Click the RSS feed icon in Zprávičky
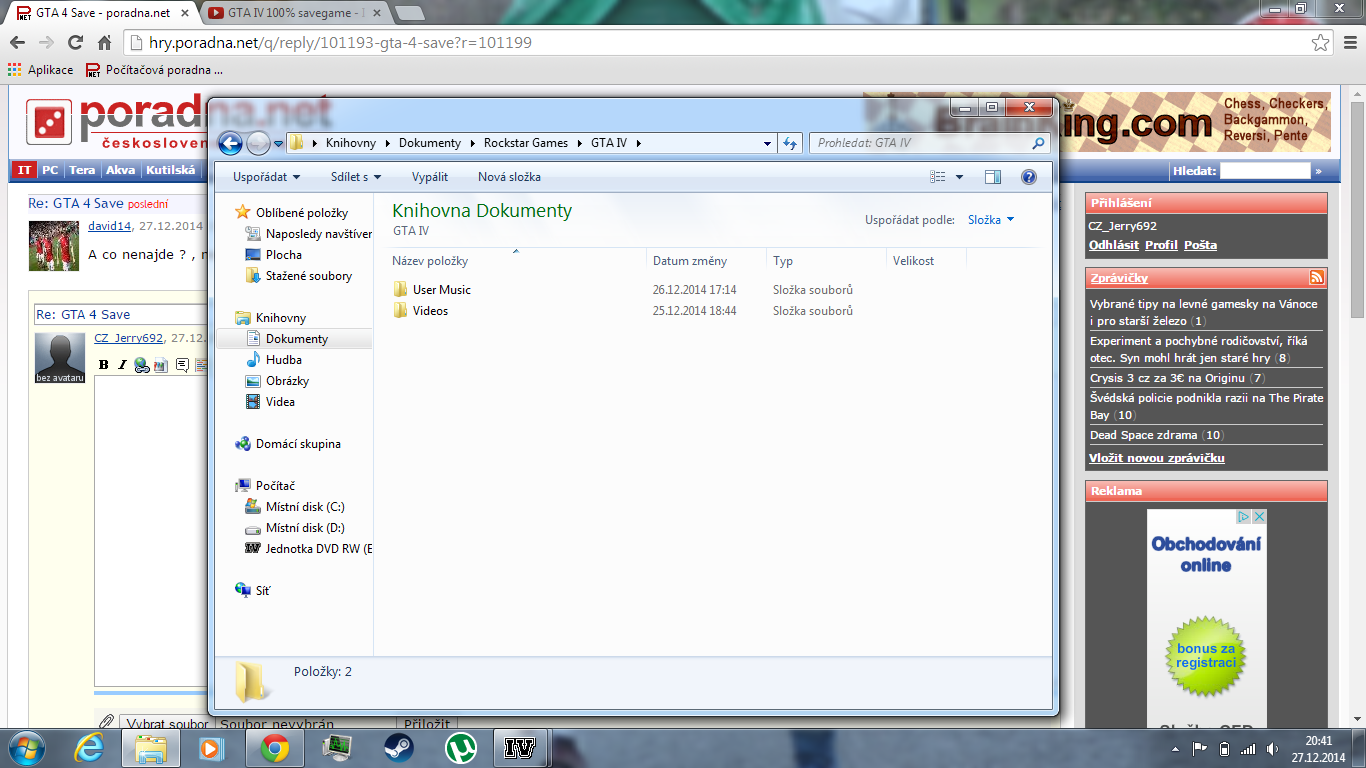Image resolution: width=1366 pixels, height=768 pixels. (x=1317, y=278)
